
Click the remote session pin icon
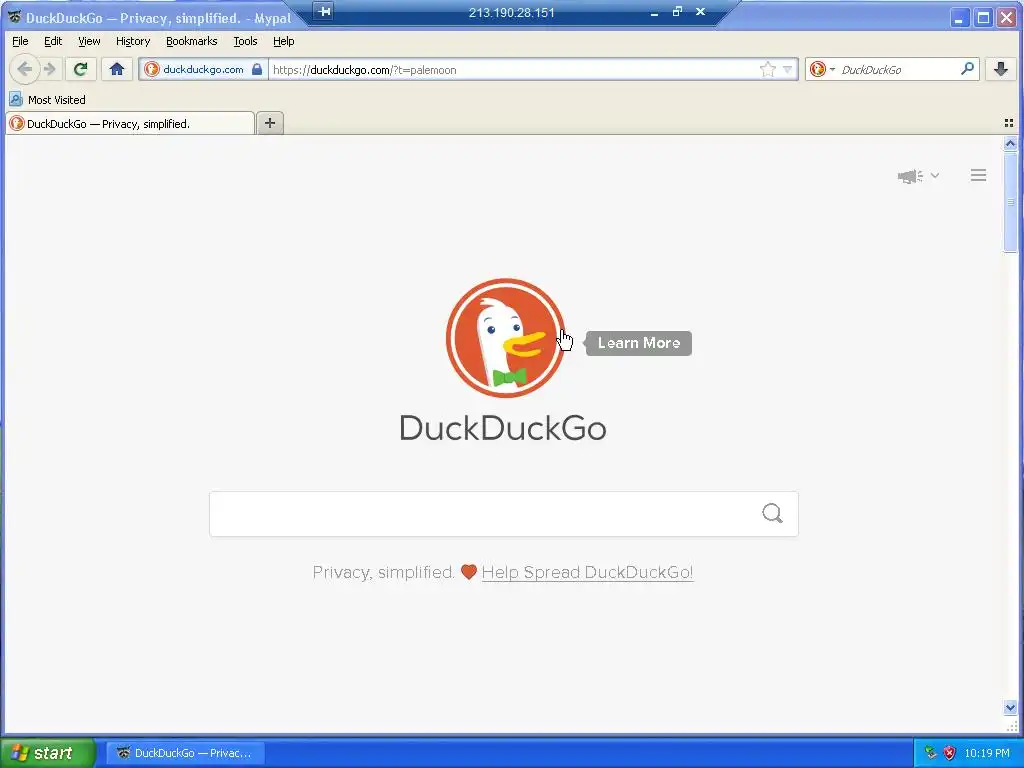click(x=325, y=11)
